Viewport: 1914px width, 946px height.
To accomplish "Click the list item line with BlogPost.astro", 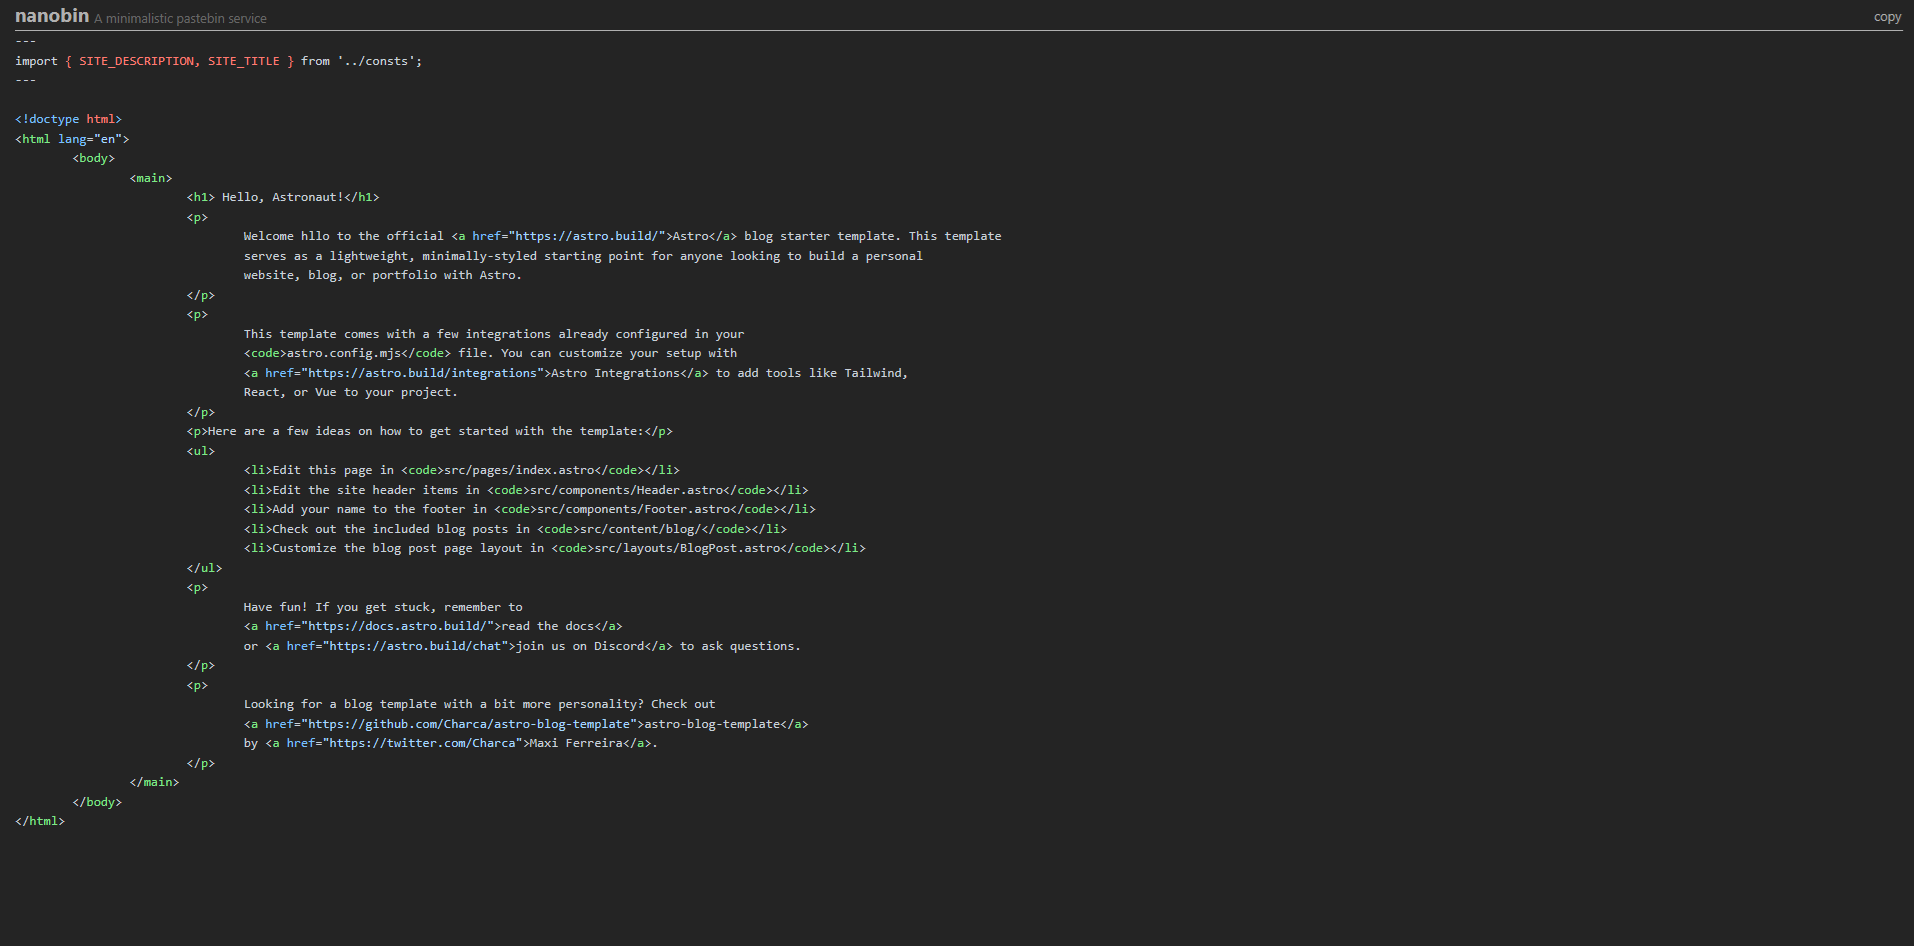I will tap(554, 548).
